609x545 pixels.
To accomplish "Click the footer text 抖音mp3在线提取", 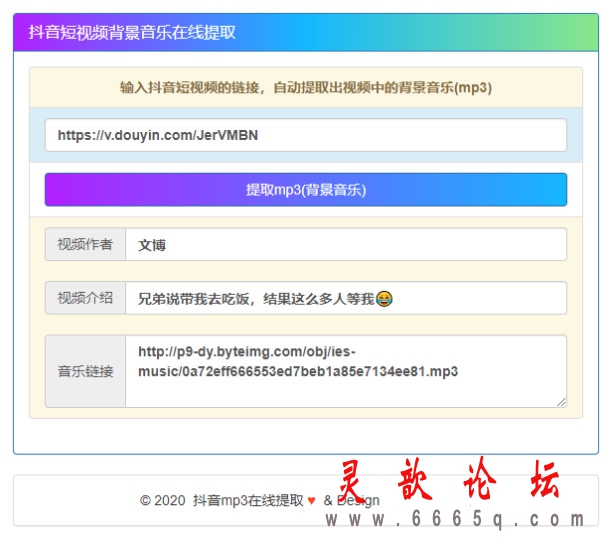I will click(x=248, y=500).
